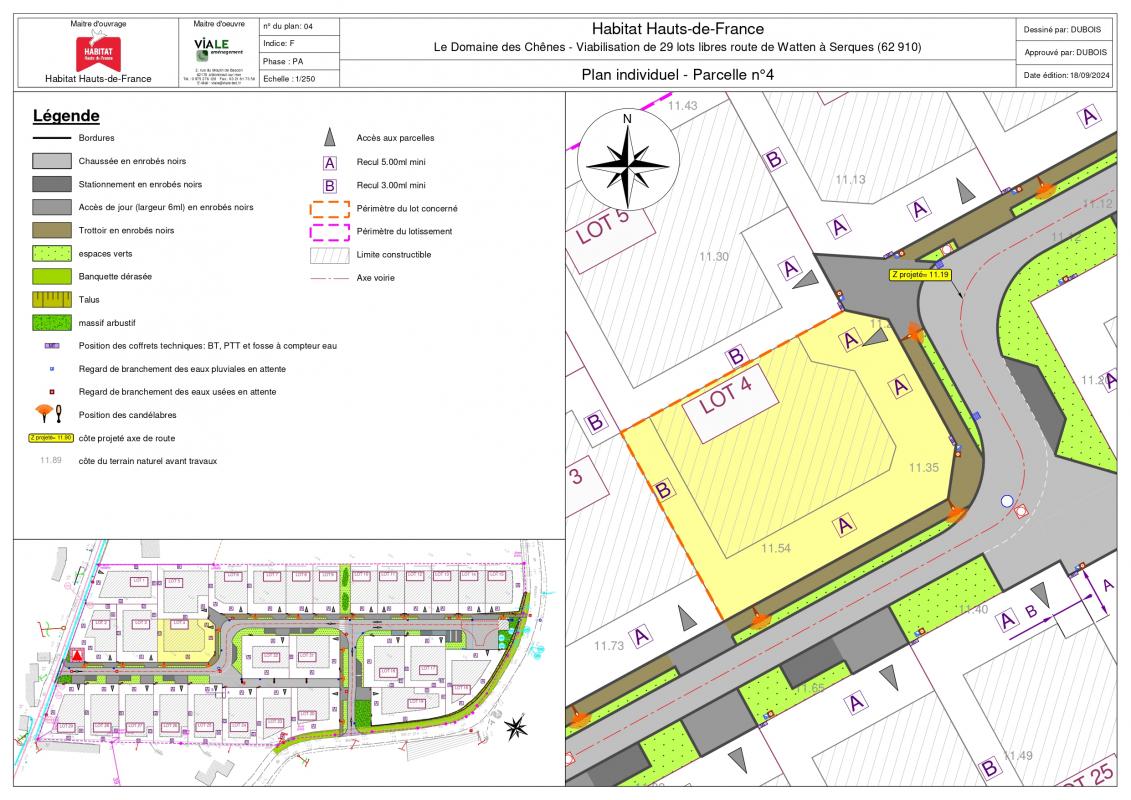
Task: Select the legend's 'A' recul 5.00ml box
Action: click(x=329, y=162)
